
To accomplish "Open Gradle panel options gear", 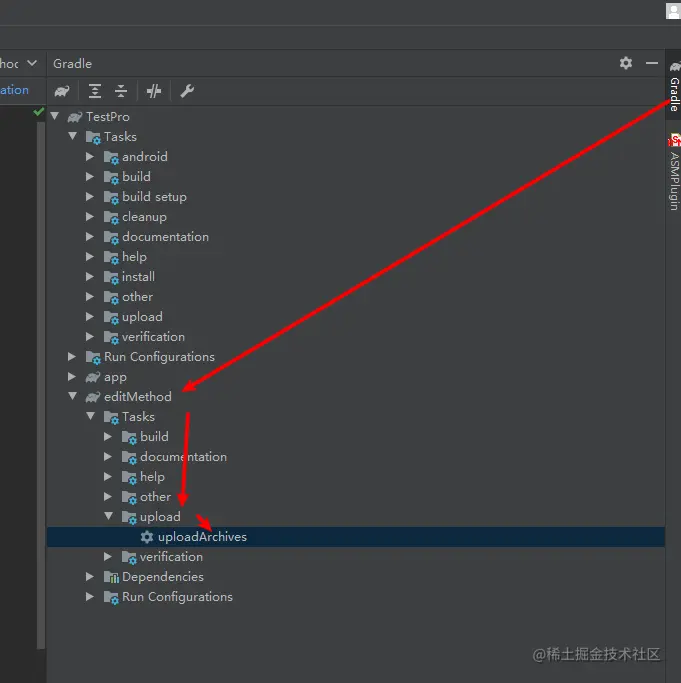I will pyautogui.click(x=626, y=63).
